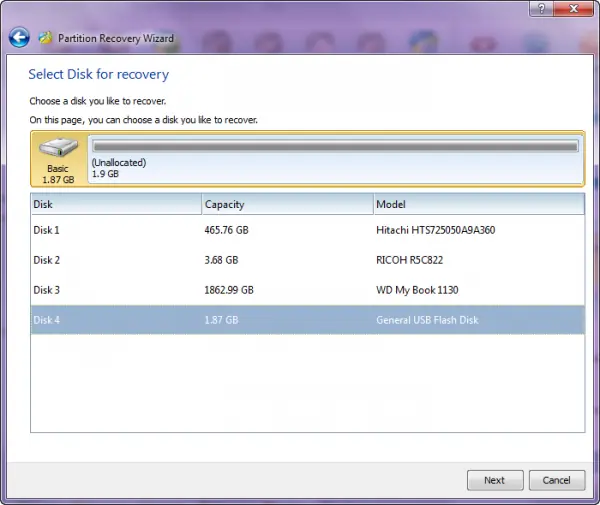Viewport: 600px width, 505px height.
Task: Select Disk 3 row in the list
Action: [x=308, y=290]
